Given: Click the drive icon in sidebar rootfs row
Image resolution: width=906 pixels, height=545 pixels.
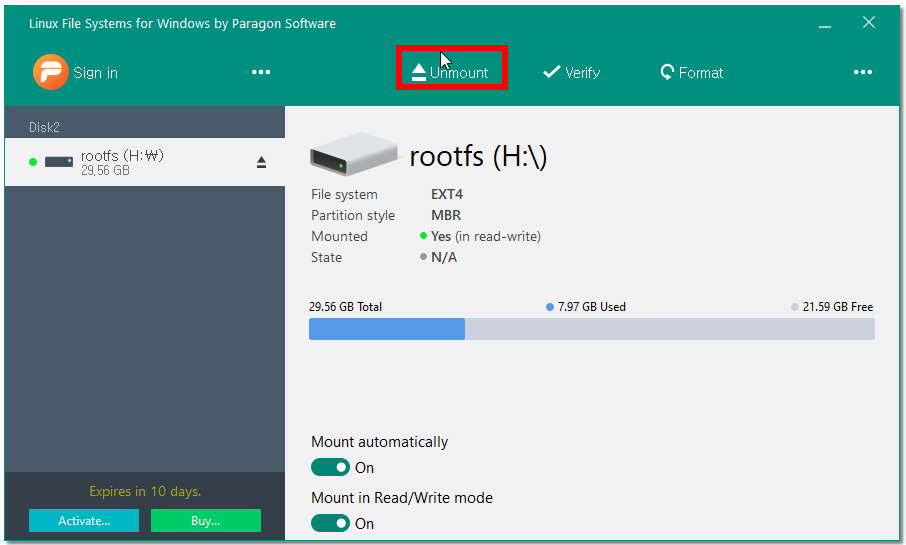Looking at the screenshot, I should point(59,162).
